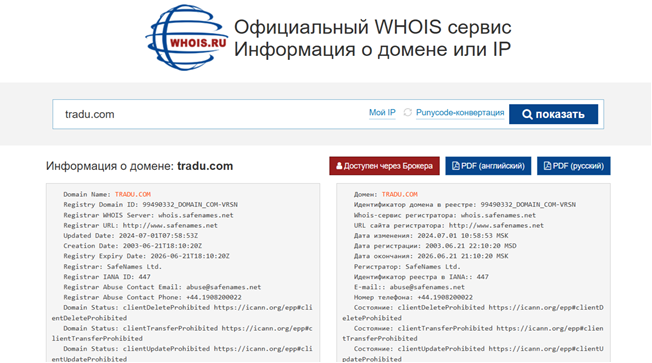Select the Creation Date line
This screenshot has height=363, width=652.
tap(133, 246)
